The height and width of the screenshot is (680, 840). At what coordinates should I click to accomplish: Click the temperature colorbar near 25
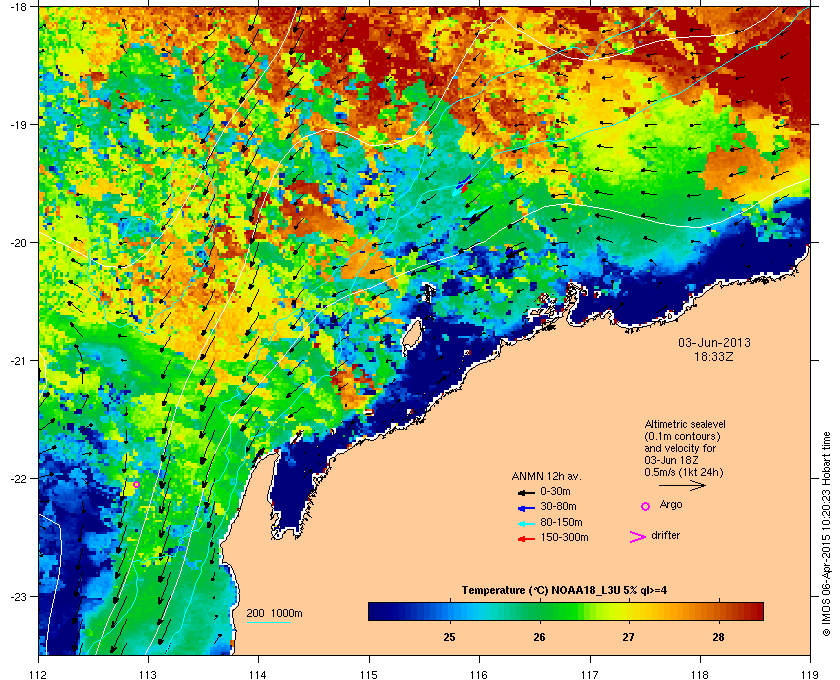[449, 611]
